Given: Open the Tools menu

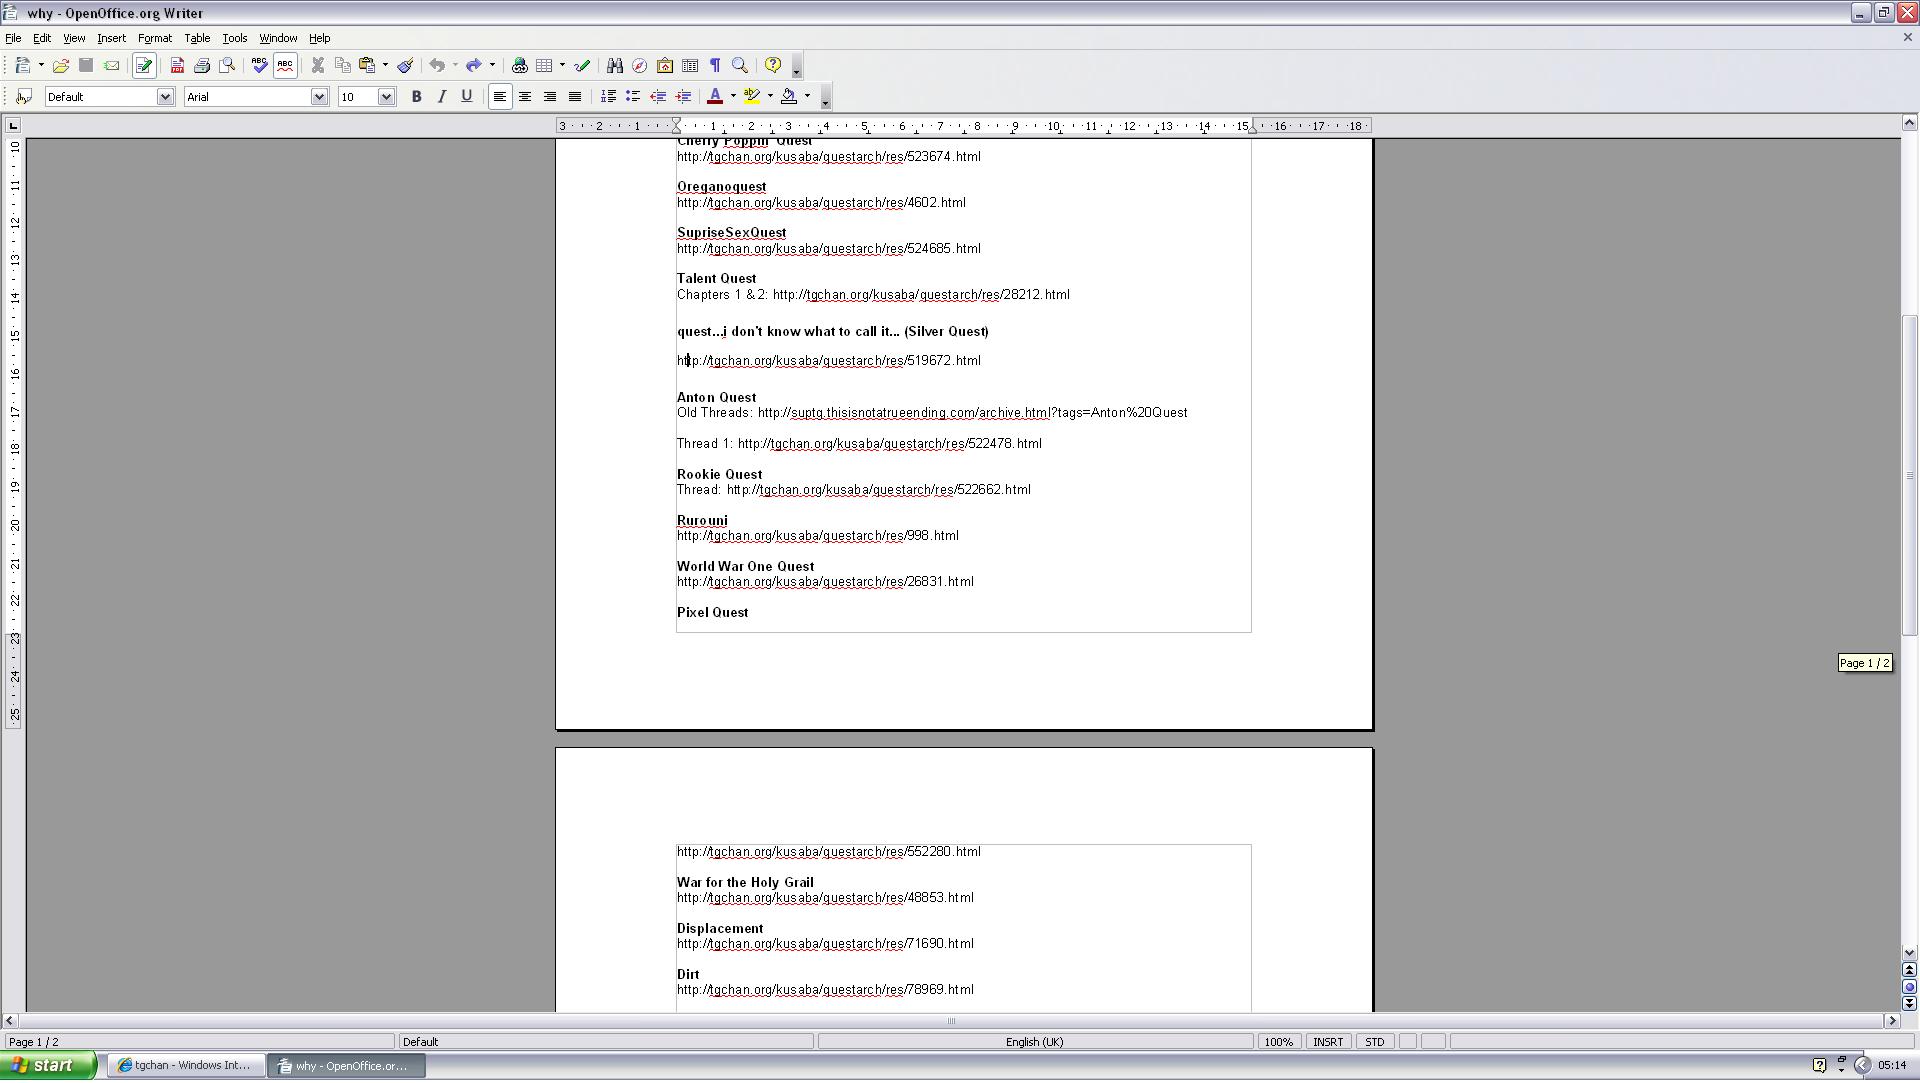Looking at the screenshot, I should pyautogui.click(x=234, y=38).
